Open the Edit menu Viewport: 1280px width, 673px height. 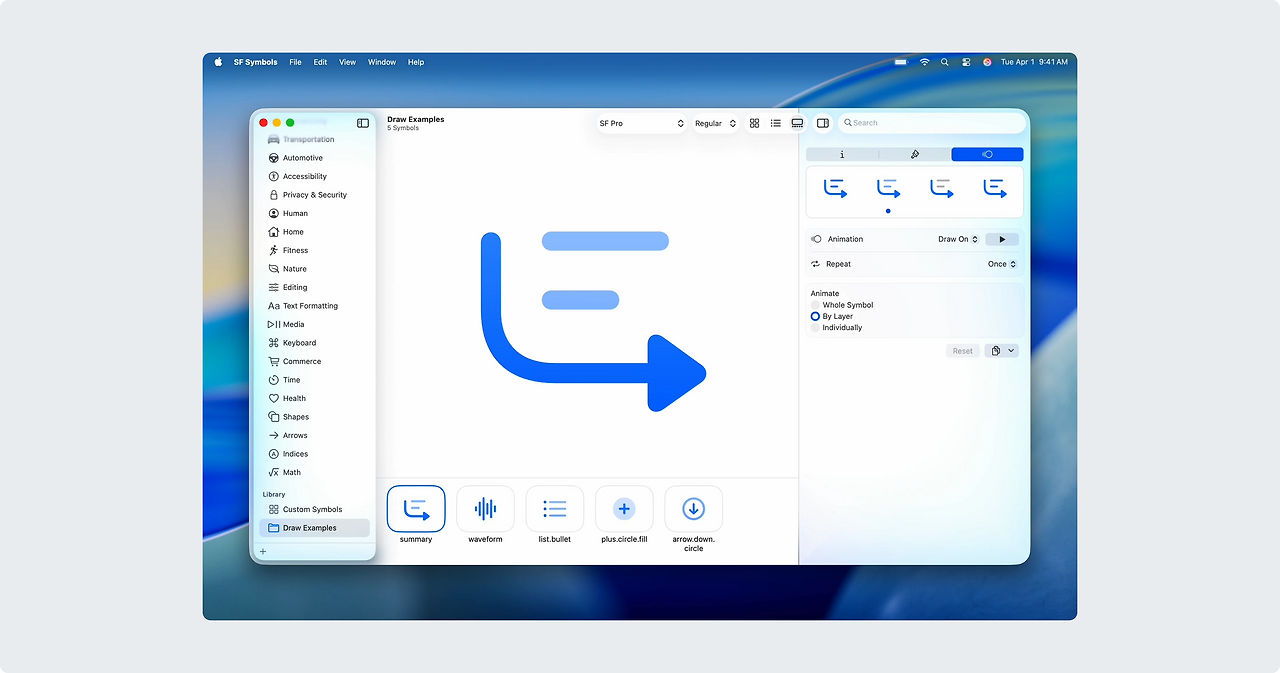320,62
